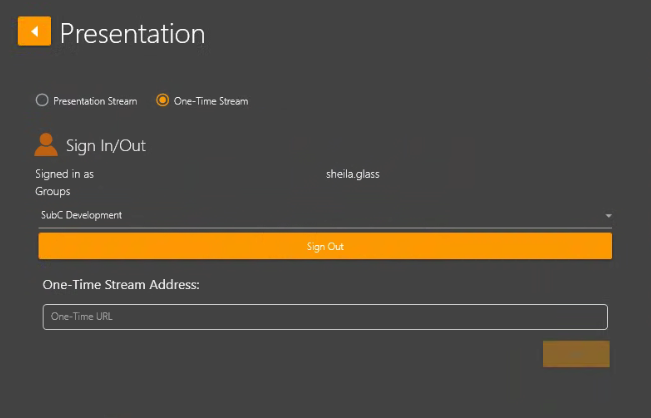
Task: Click the Groups label
Action: 52,191
